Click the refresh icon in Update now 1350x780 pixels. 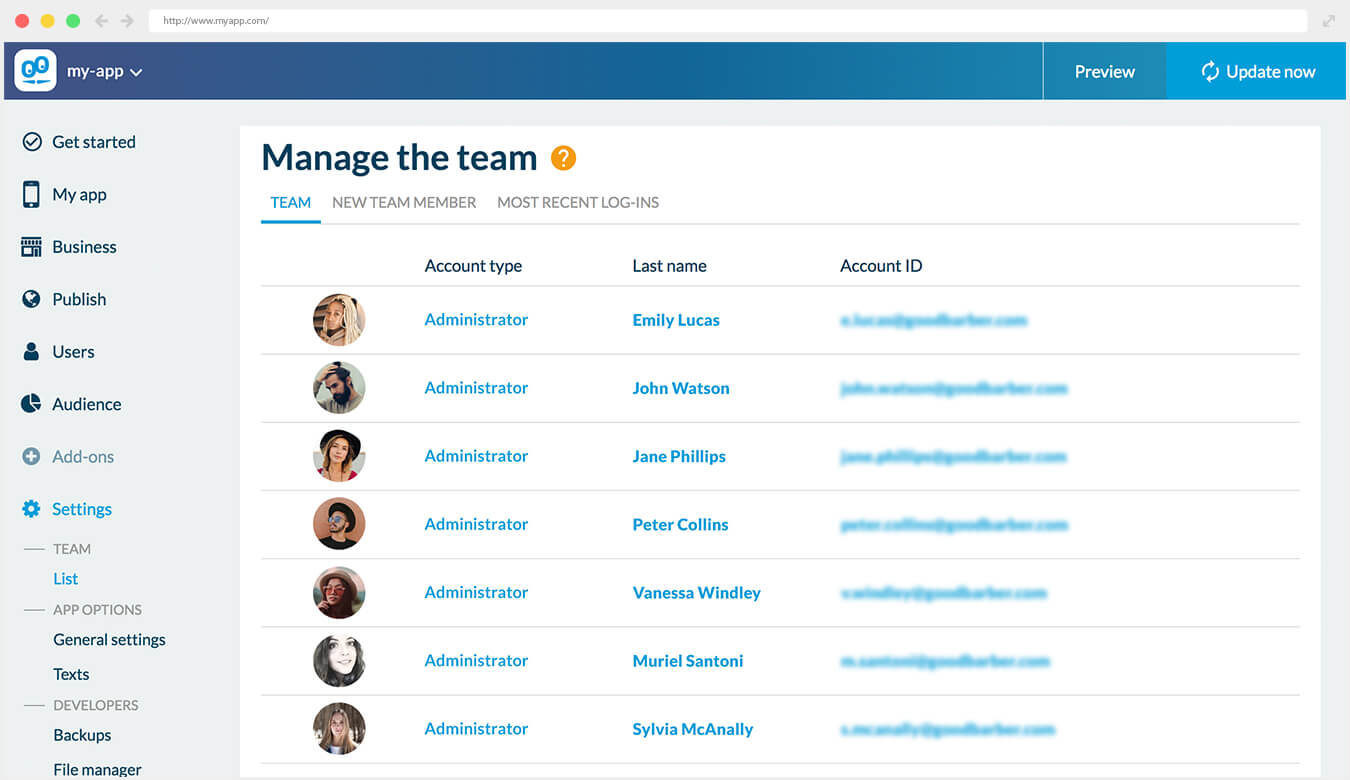coord(1210,71)
